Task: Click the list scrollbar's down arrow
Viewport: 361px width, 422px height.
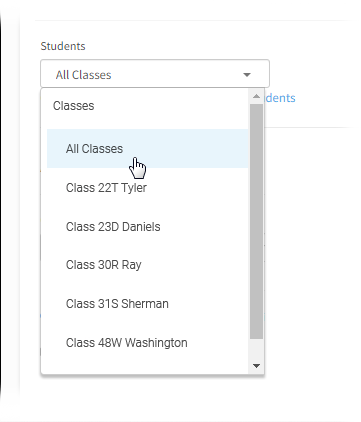Action: (256, 366)
